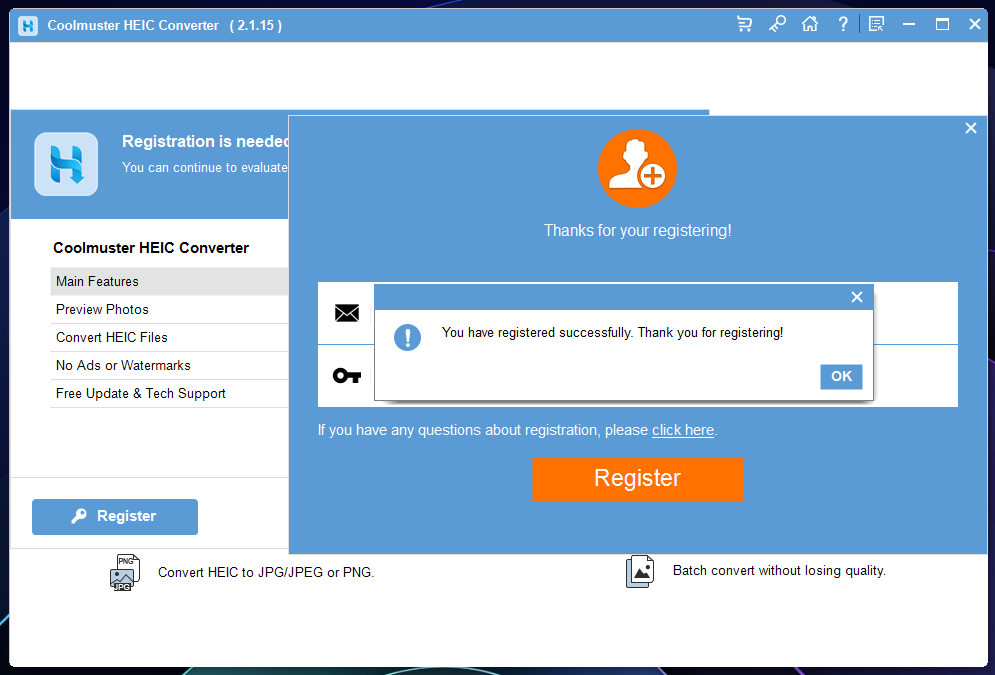Click the blue Register button with key
This screenshot has height=675, width=995.
115,517
